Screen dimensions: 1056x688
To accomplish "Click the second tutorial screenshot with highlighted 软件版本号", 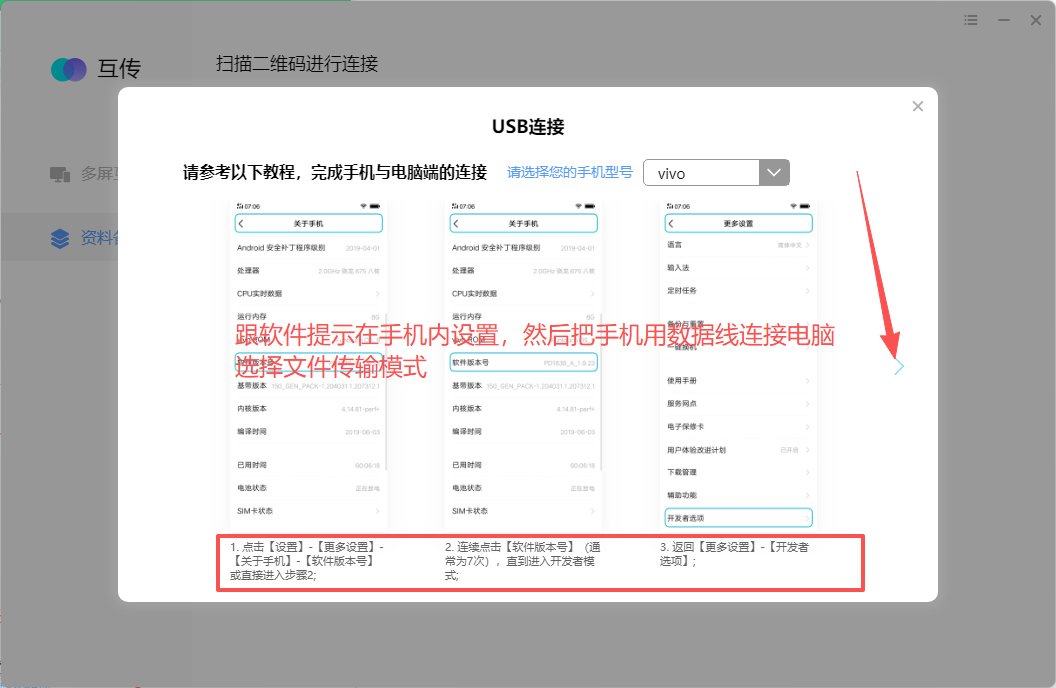I will point(523,364).
